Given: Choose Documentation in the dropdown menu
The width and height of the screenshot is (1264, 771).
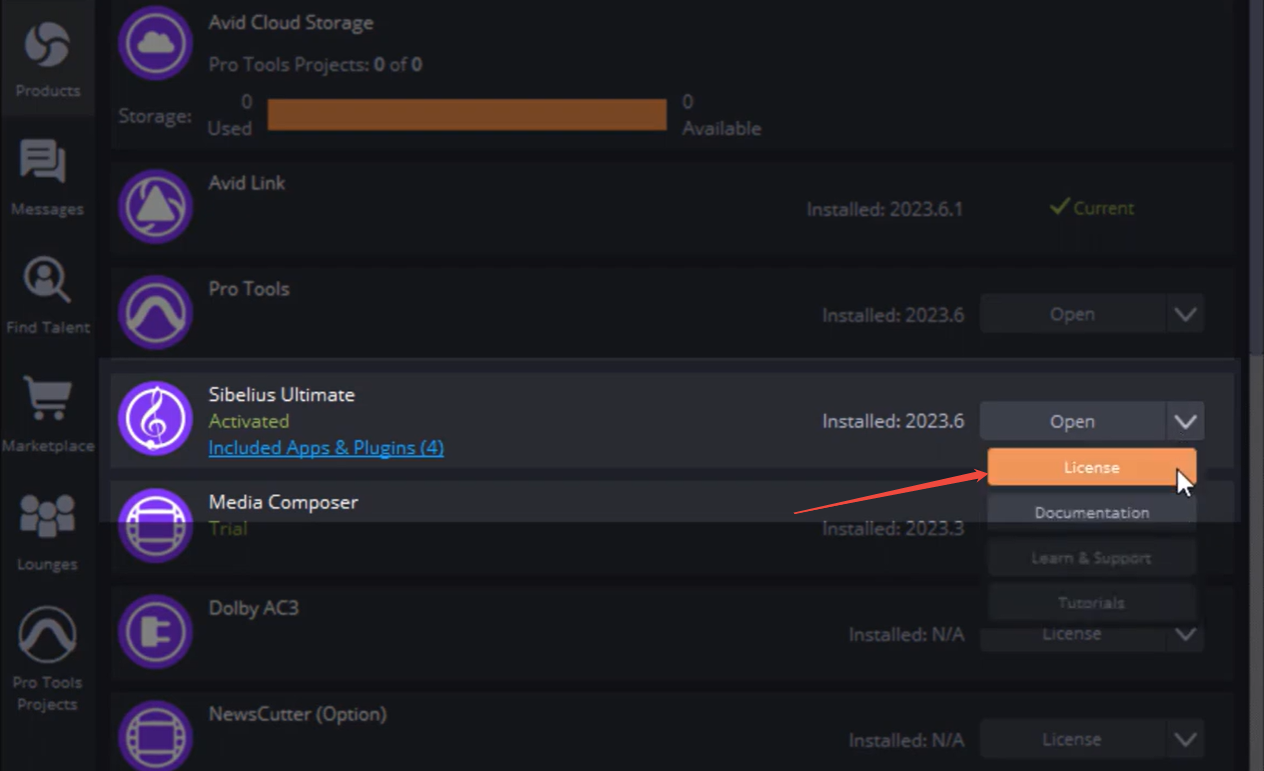Looking at the screenshot, I should coord(1091,513).
